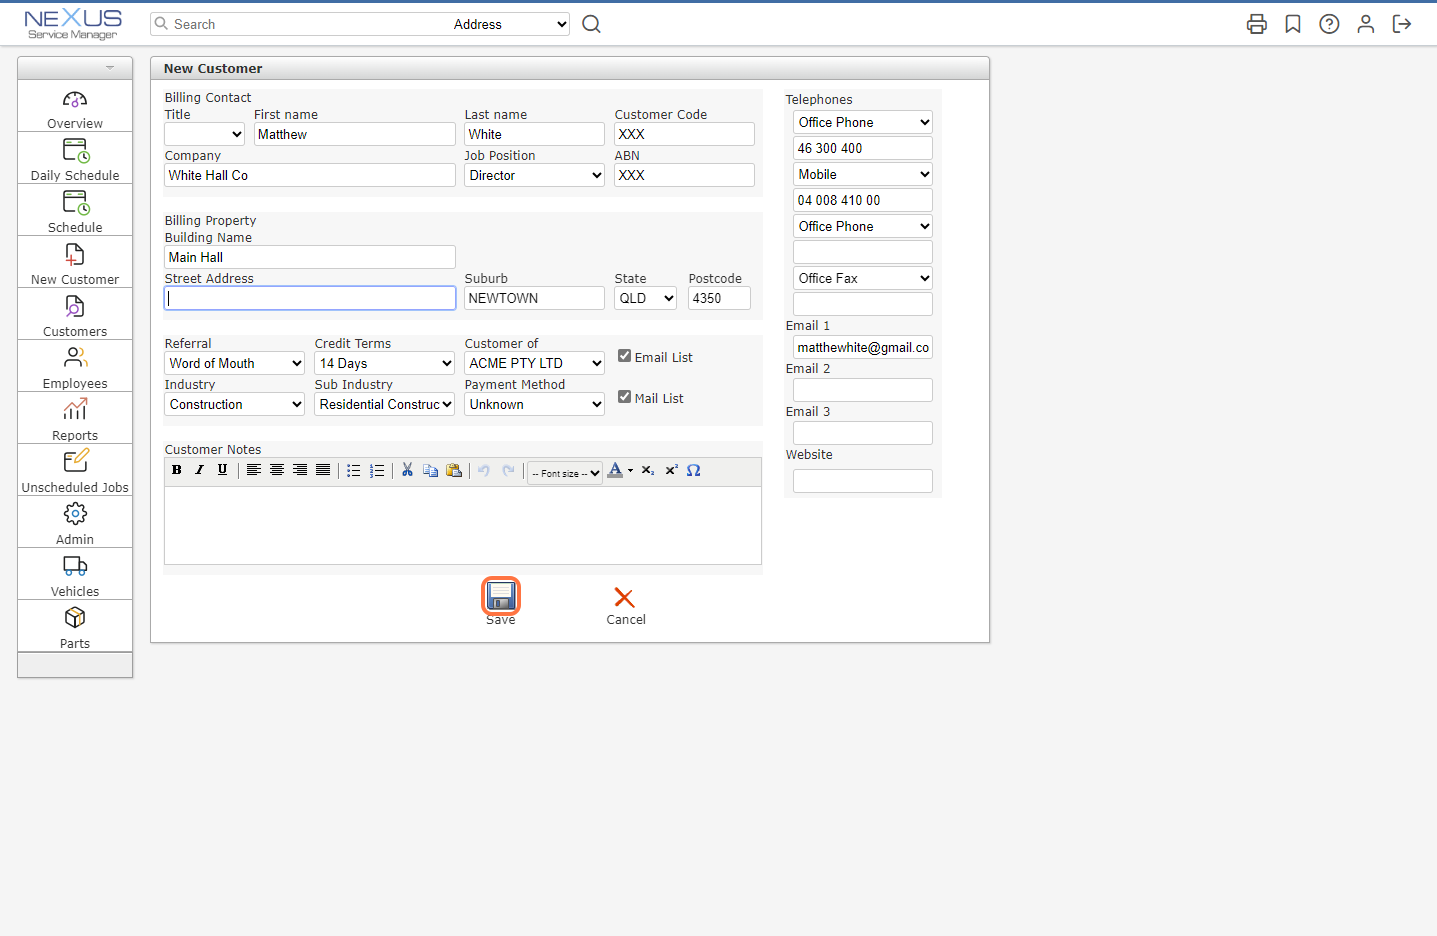Click the bookmark icon in header
The image size is (1437, 936).
[1293, 24]
